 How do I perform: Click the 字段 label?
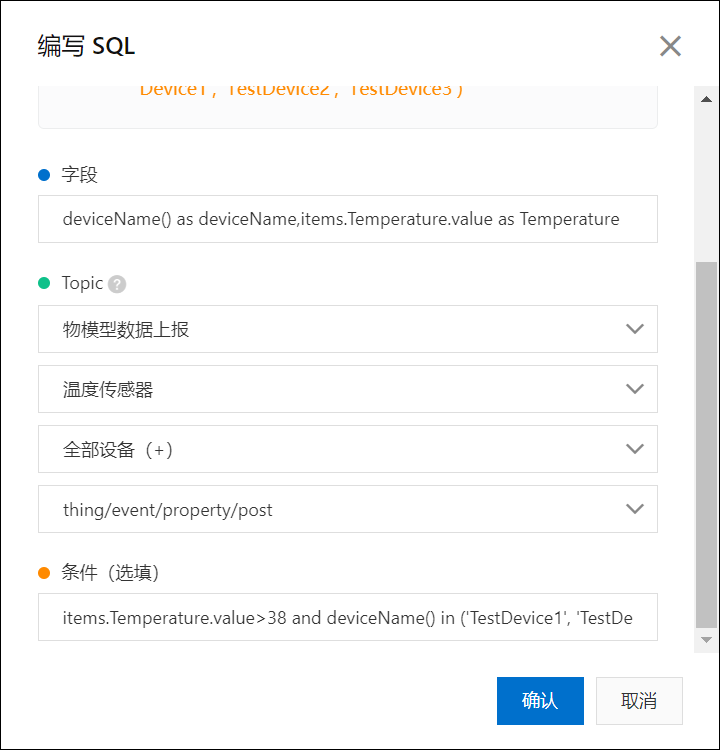coord(79,175)
